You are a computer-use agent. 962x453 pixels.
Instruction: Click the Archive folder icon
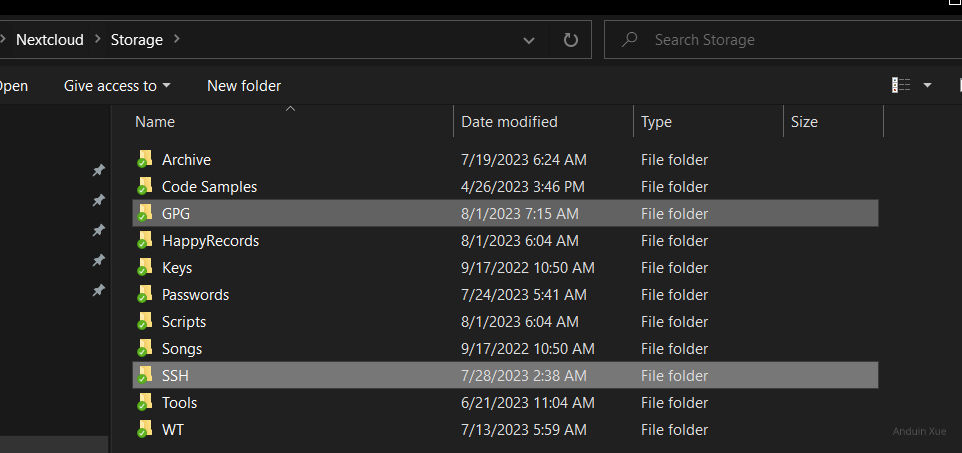pos(145,160)
